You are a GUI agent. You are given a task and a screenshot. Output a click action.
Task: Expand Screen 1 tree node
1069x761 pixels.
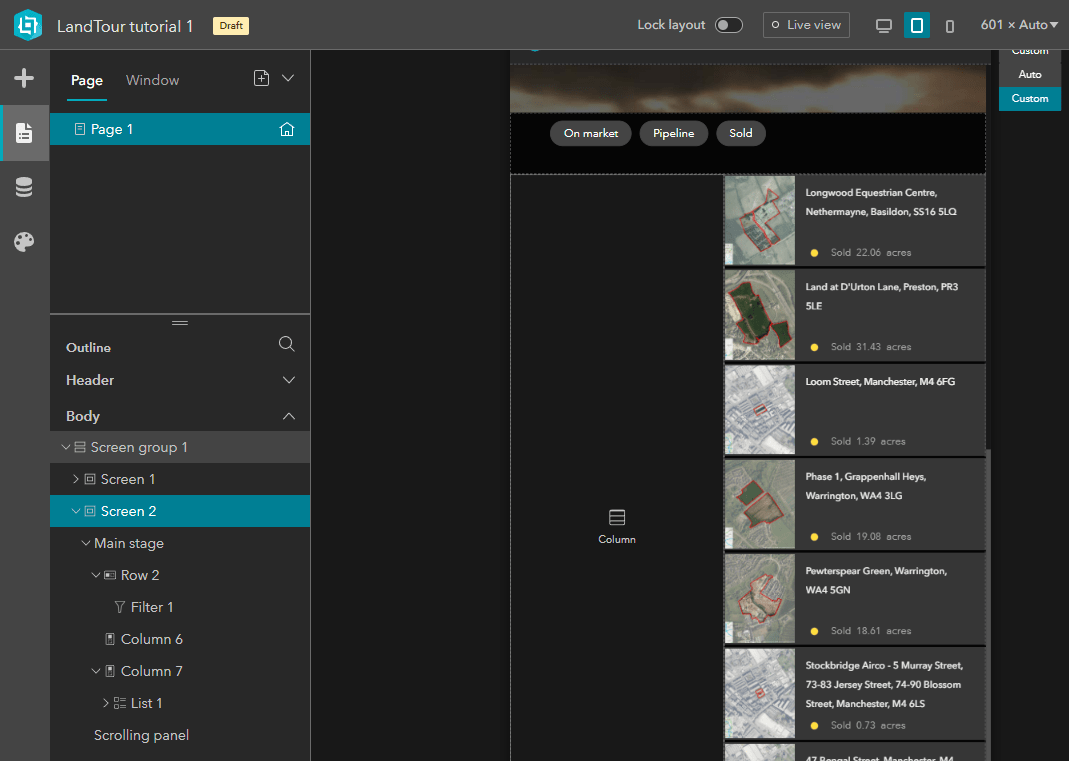click(x=76, y=479)
